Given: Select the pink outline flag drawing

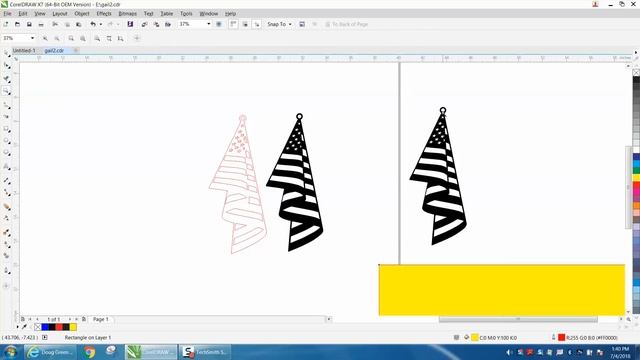Looking at the screenshot, I should point(238,184).
